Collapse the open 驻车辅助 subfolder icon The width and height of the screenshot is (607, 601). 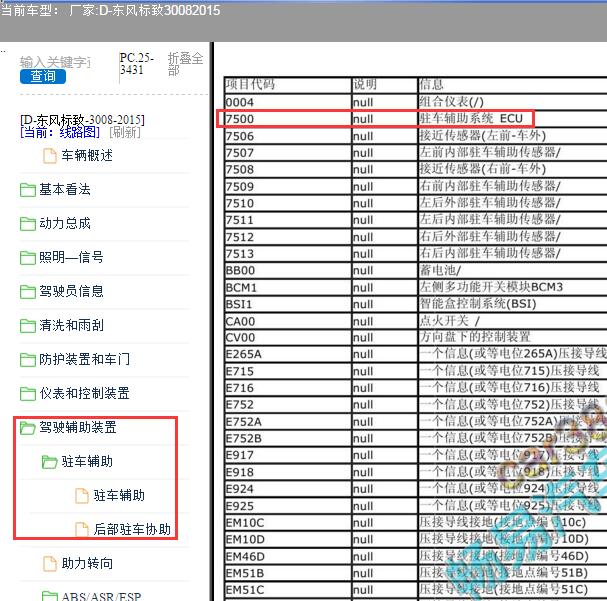50,462
